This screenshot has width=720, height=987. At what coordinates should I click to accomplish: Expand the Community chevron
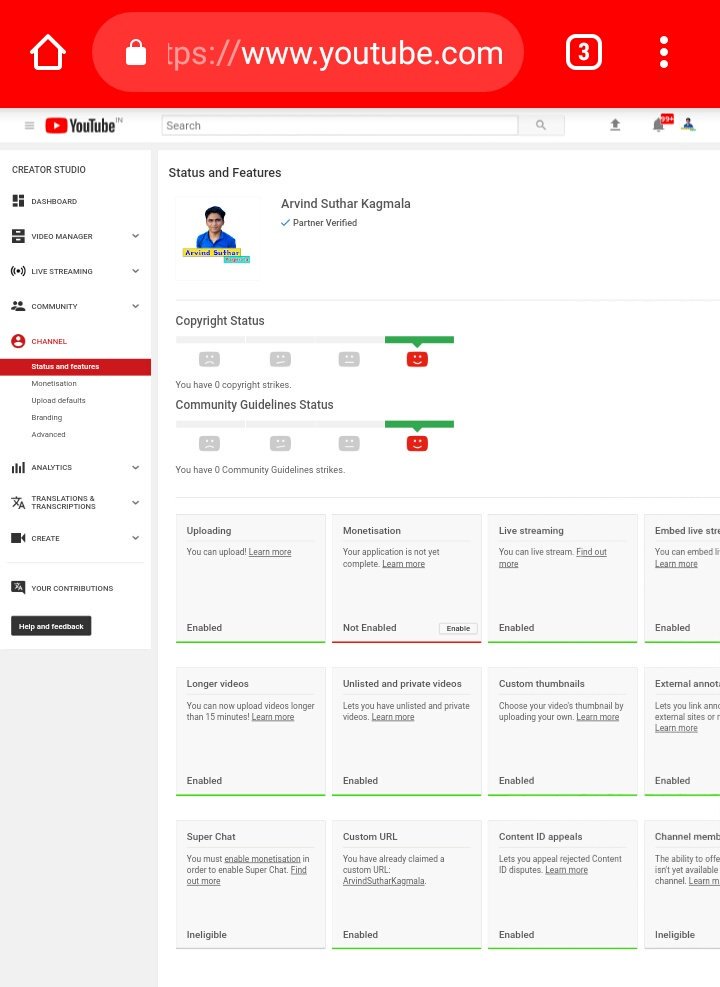pyautogui.click(x=135, y=306)
